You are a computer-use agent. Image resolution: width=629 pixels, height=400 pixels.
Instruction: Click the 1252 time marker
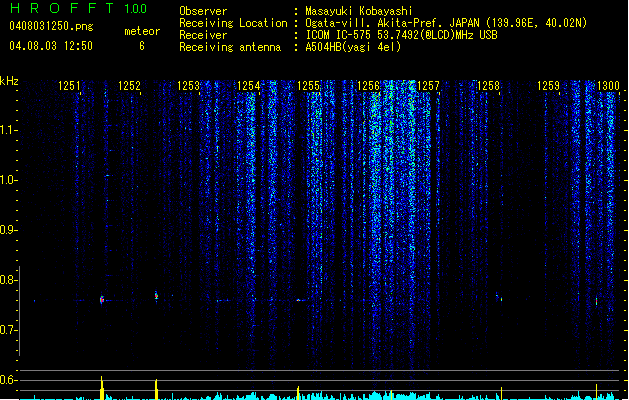pos(129,85)
